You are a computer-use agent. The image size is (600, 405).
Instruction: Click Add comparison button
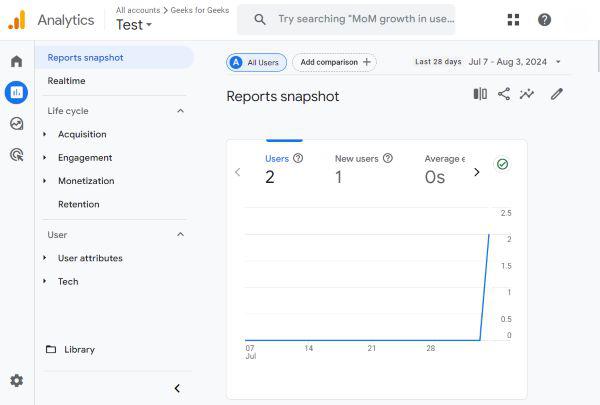[334, 62]
